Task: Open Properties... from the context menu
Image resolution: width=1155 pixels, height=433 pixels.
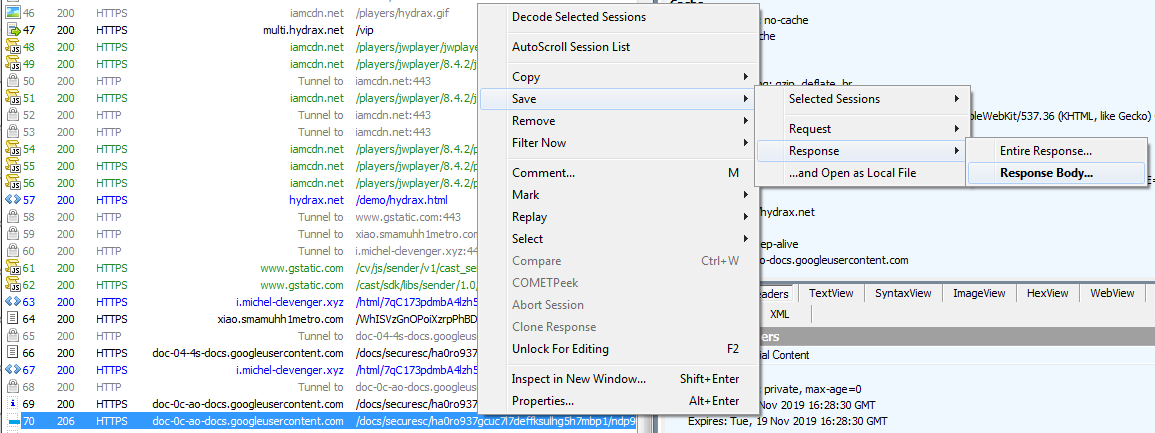Action: pos(619,401)
